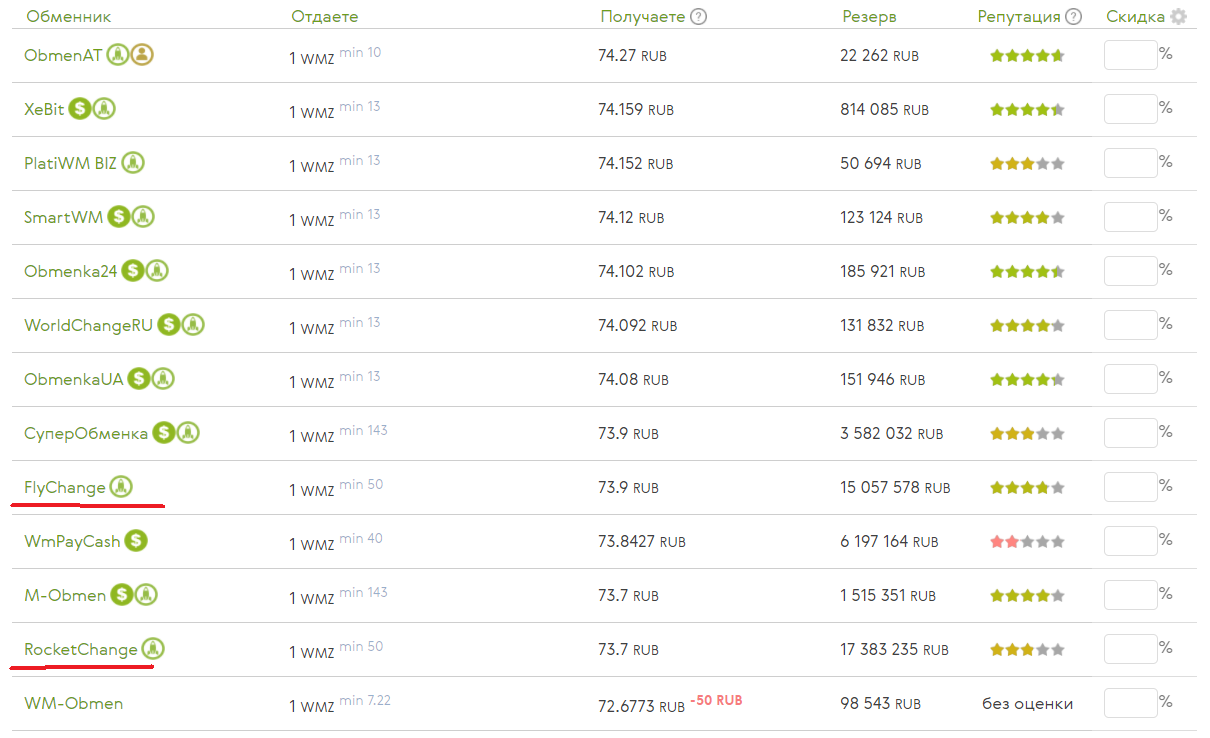Click the Обменник column header
Screen dimensions: 1210x738
click(69, 16)
